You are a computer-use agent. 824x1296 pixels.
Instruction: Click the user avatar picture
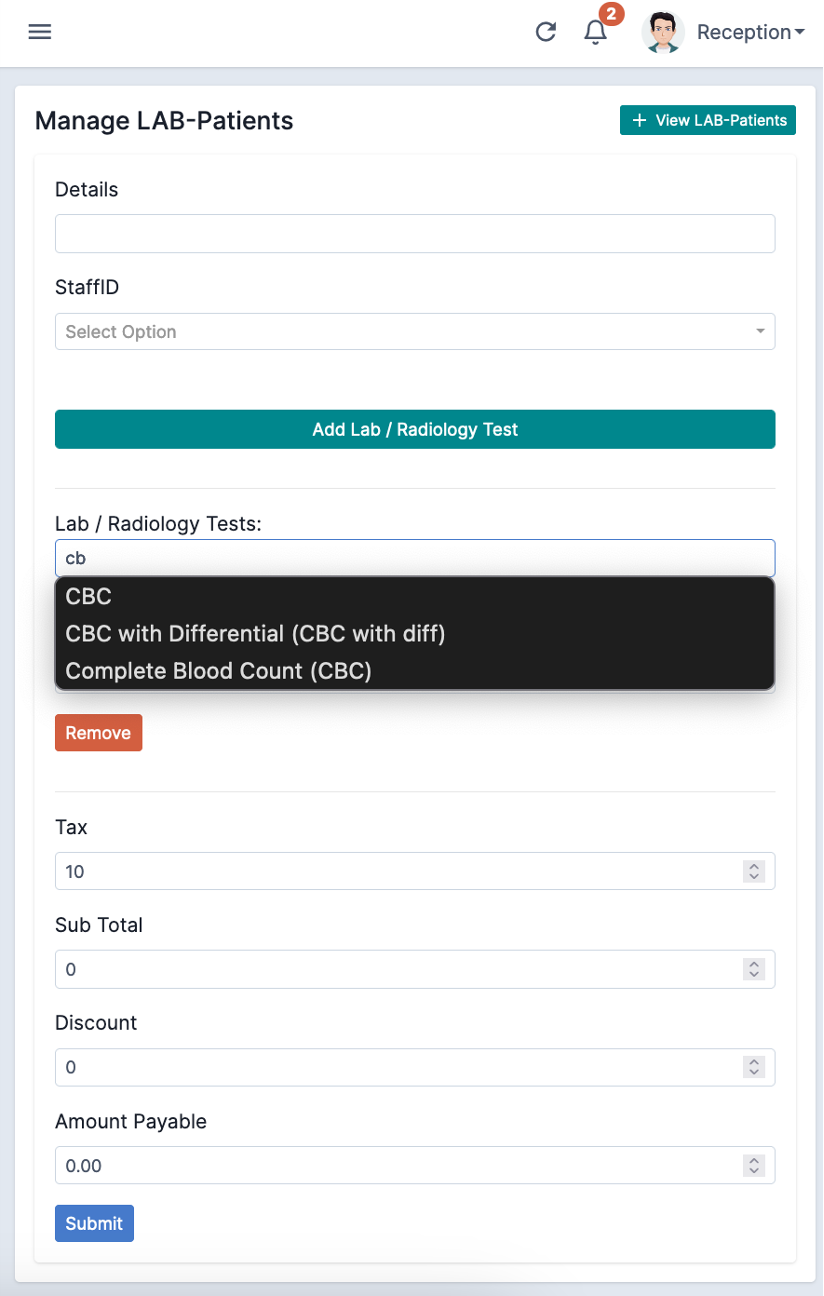pos(662,32)
